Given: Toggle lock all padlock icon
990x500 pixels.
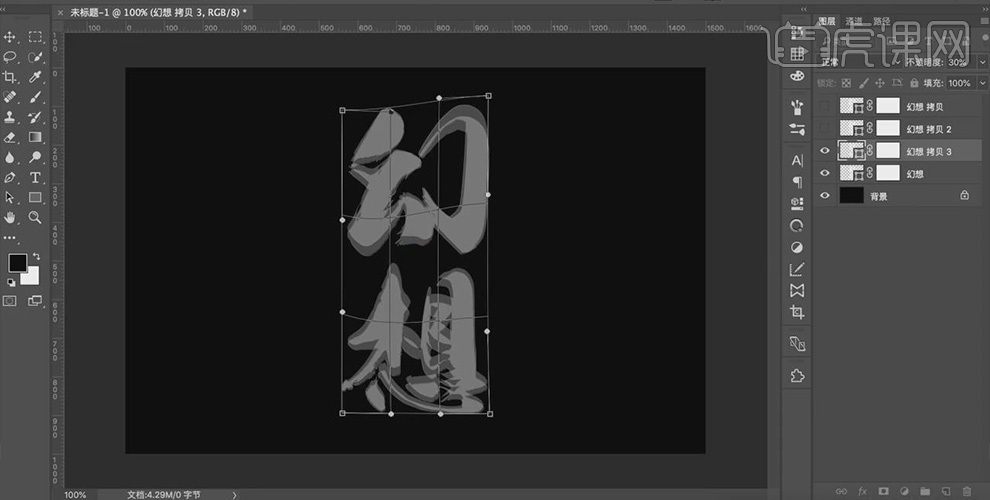Looking at the screenshot, I should (x=914, y=83).
